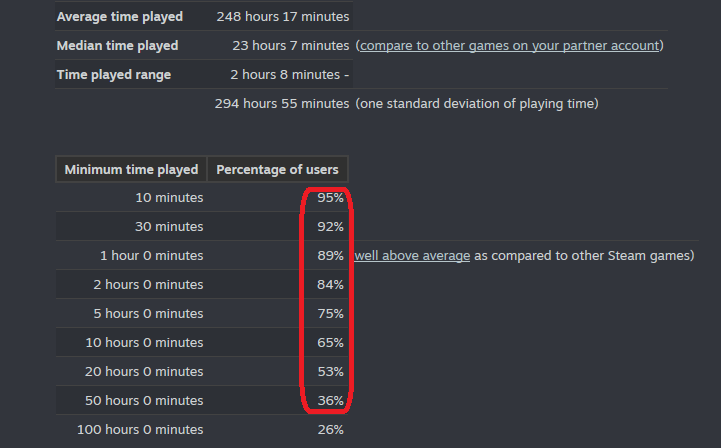The image size is (721, 448).
Task: Select the 36% percentage cell
Action: (331, 401)
